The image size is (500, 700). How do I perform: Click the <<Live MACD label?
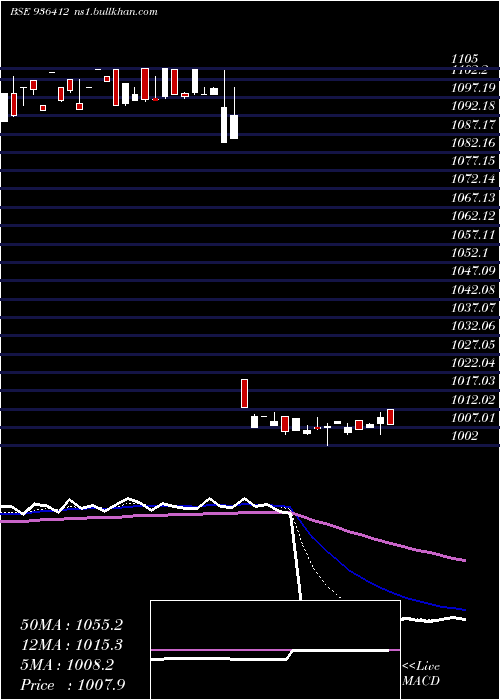pos(421,674)
